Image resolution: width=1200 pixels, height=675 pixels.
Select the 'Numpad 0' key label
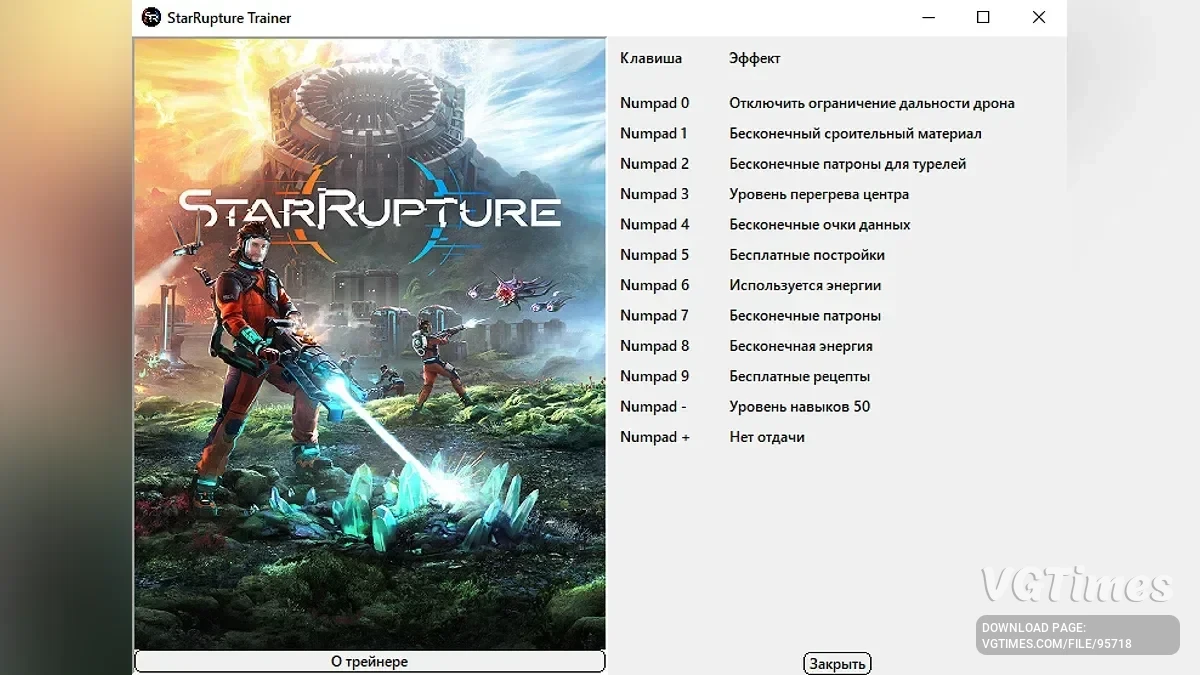pyautogui.click(x=654, y=103)
